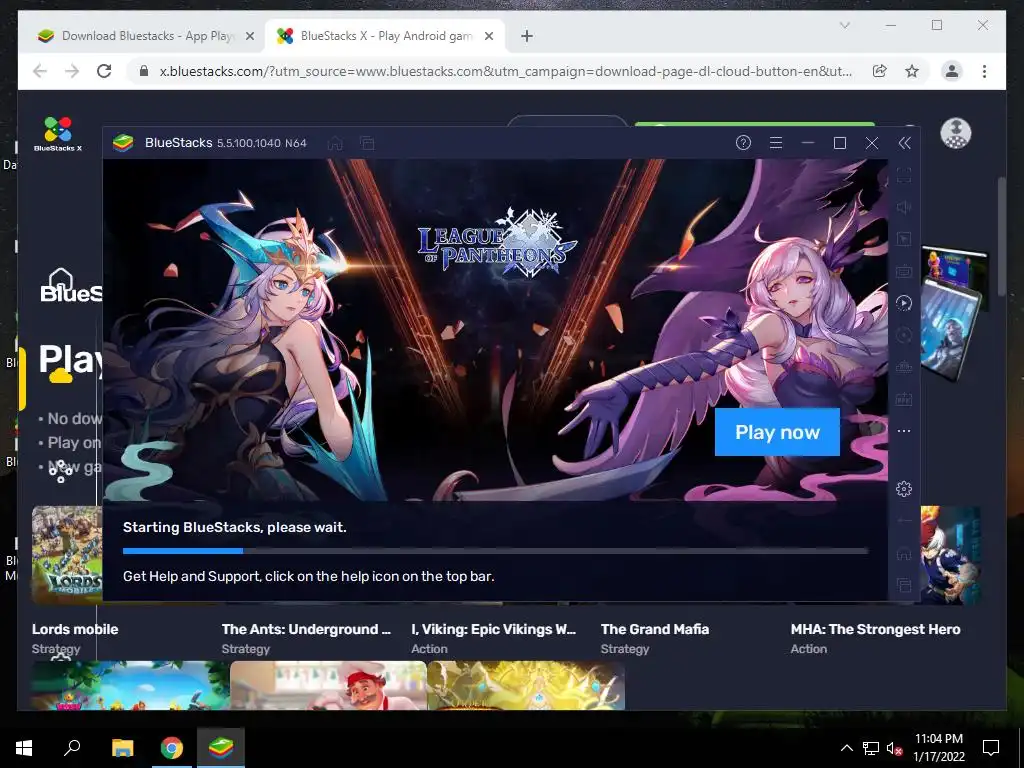Click the chef game thumbnail in bottom row
Image resolution: width=1024 pixels, height=768 pixels.
click(x=328, y=685)
